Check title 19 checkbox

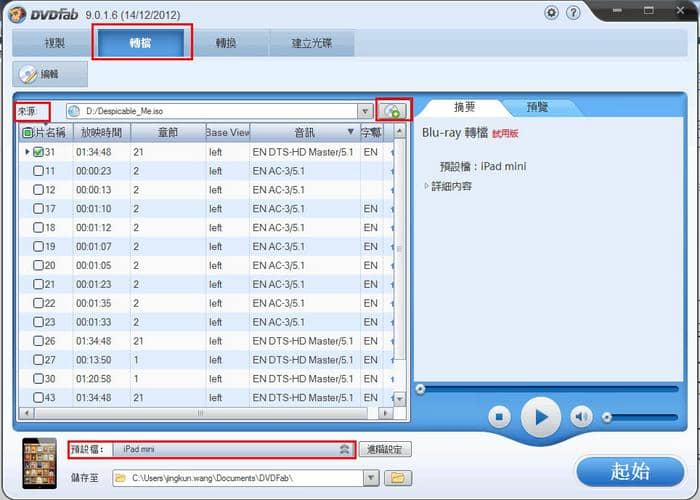(38, 246)
